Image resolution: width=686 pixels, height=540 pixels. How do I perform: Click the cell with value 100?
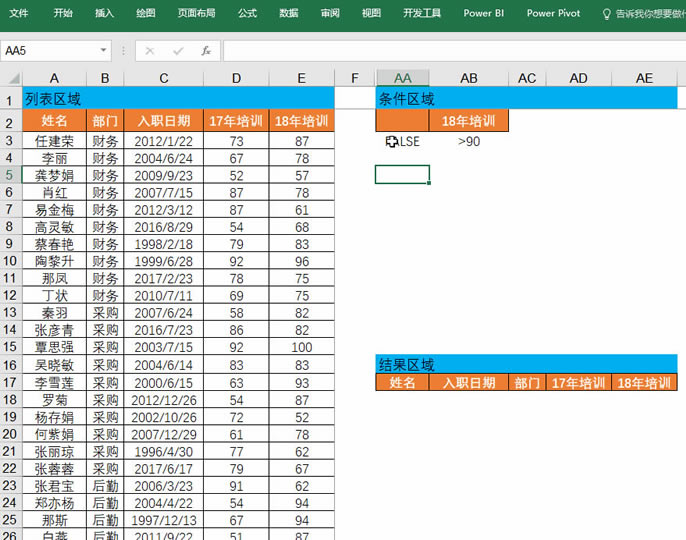pos(301,347)
